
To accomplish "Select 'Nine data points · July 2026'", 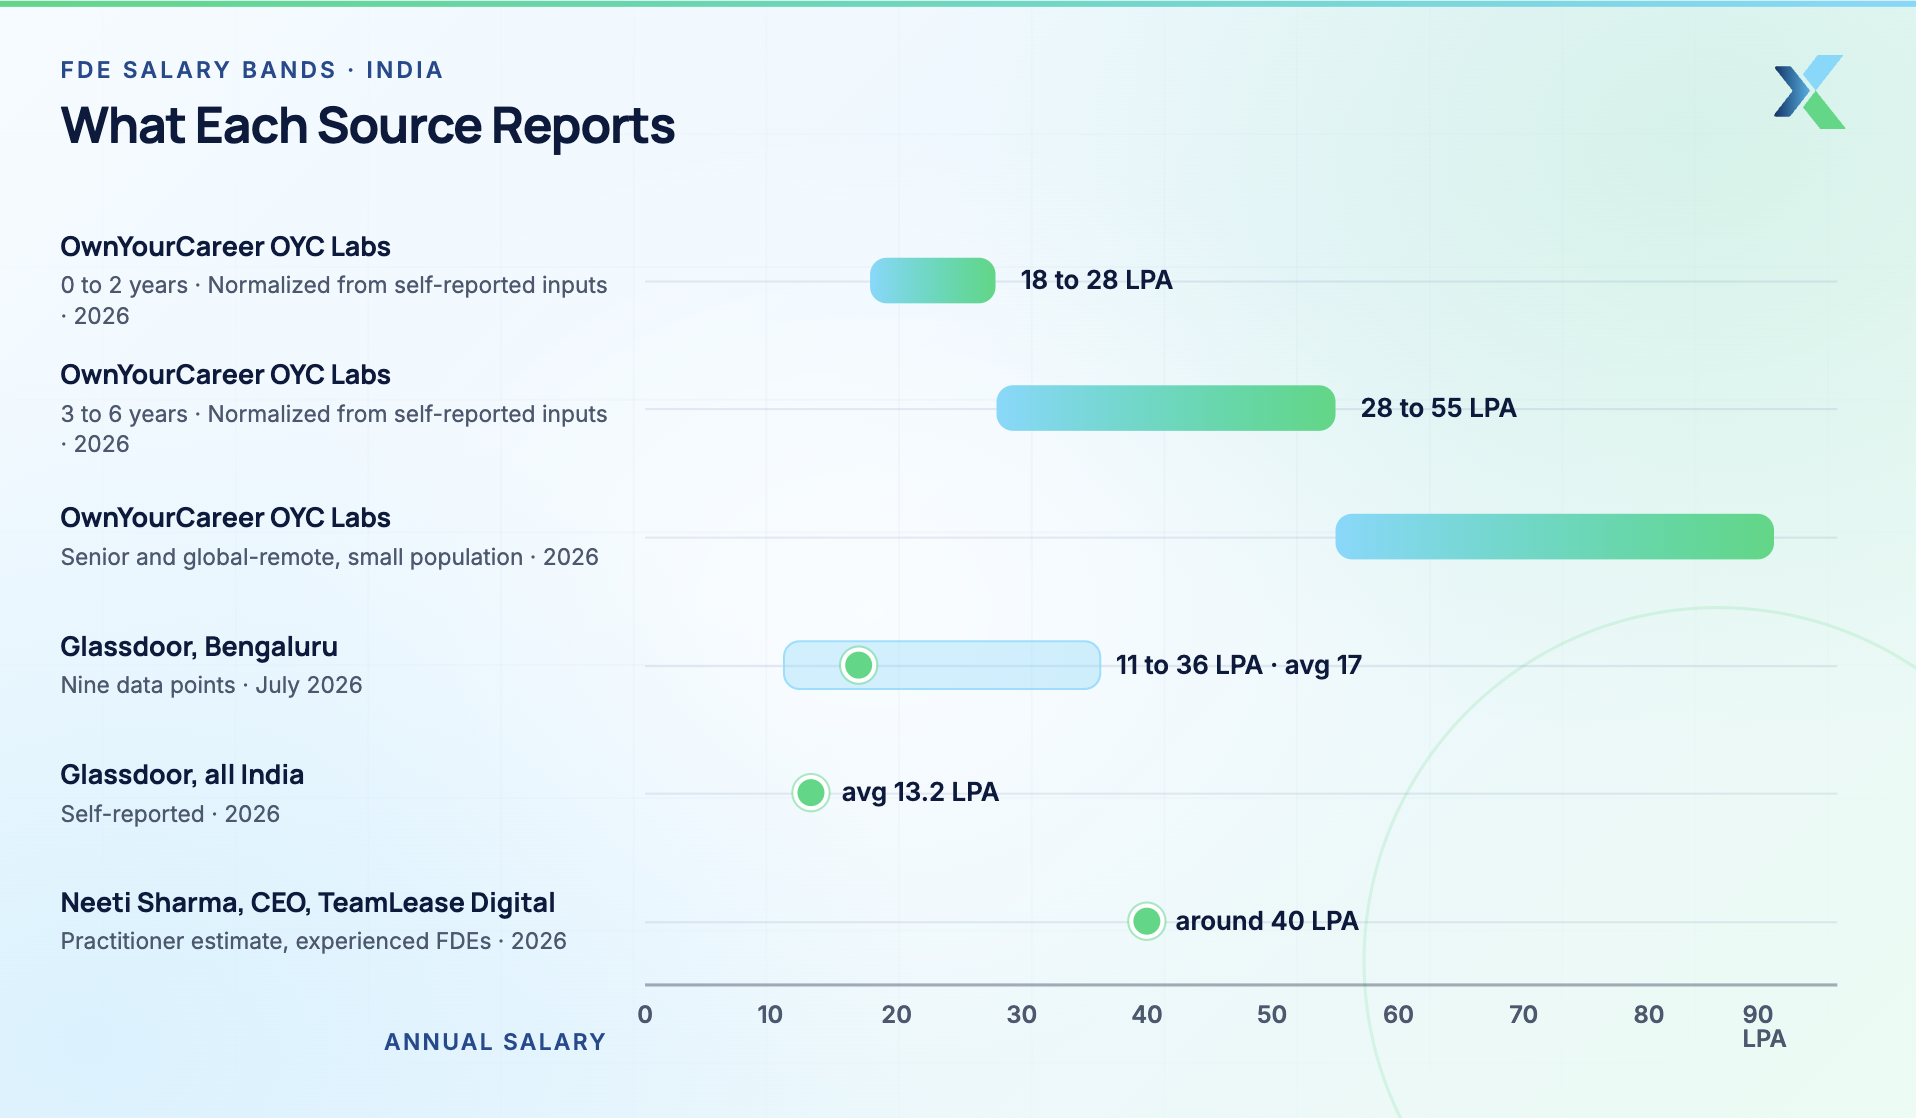I will (x=212, y=685).
